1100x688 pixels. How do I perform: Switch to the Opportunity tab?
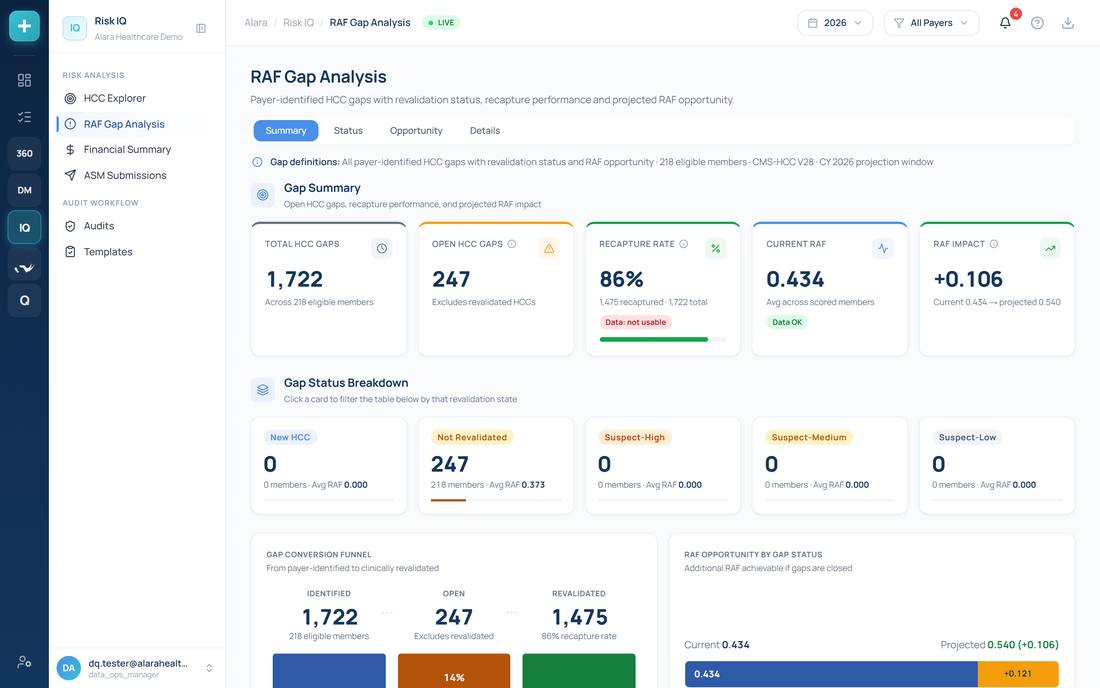[x=416, y=130]
